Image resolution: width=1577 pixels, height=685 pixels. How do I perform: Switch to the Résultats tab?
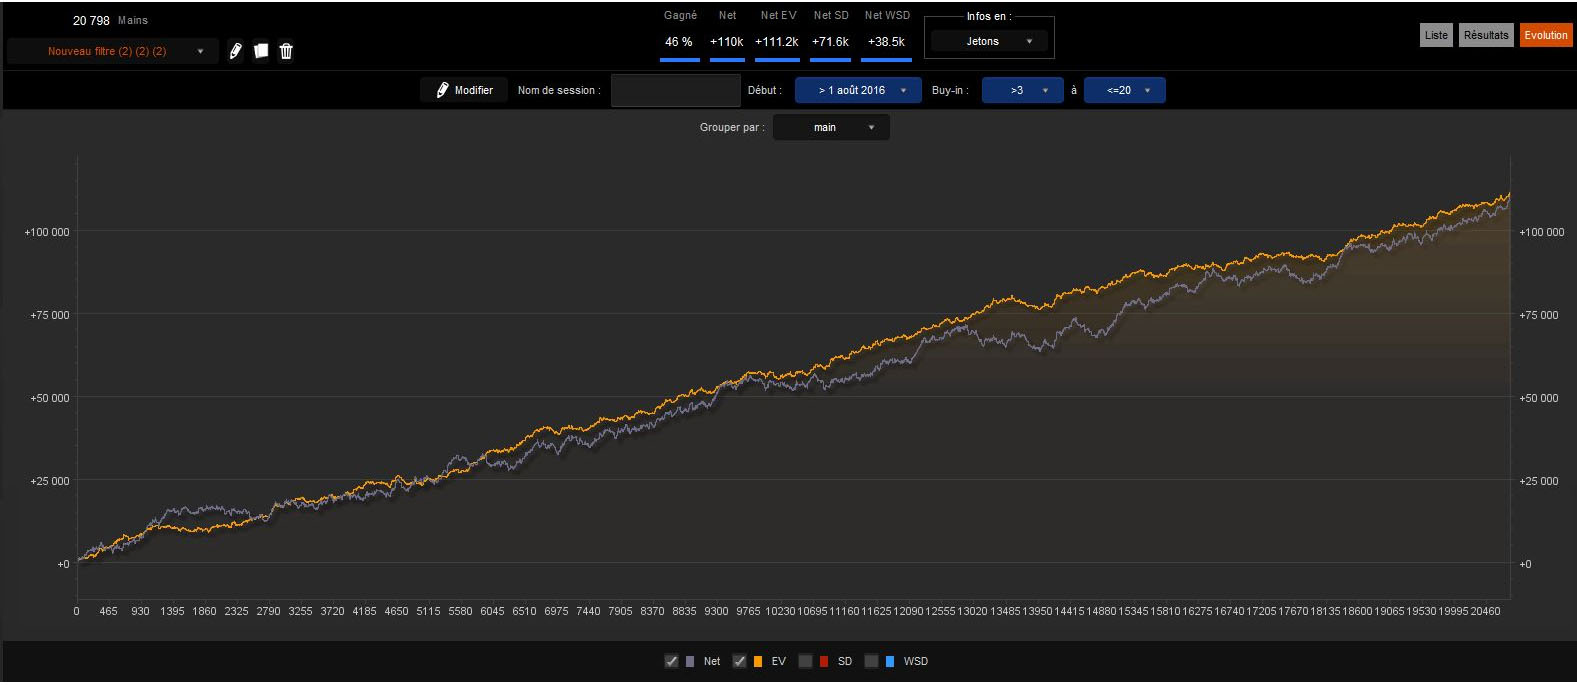pyautogui.click(x=1485, y=35)
